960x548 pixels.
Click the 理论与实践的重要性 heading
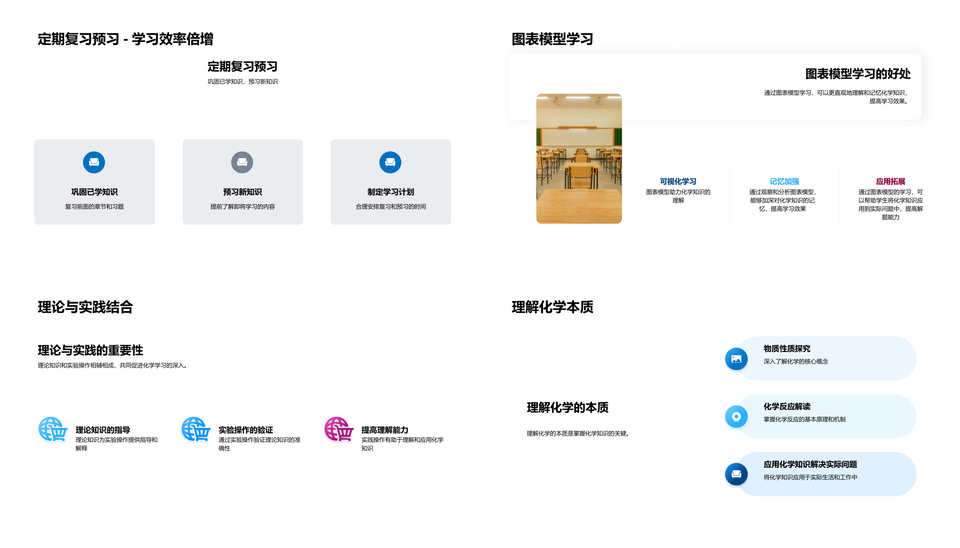pos(90,350)
